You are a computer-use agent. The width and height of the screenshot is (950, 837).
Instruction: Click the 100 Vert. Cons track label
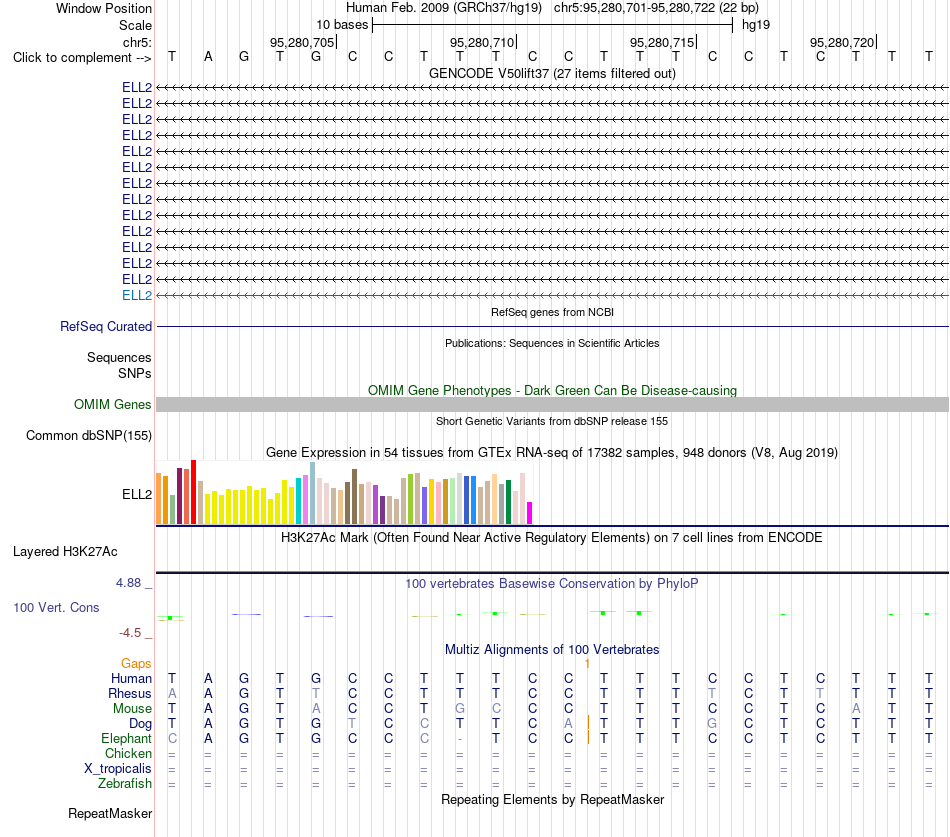[x=56, y=607]
